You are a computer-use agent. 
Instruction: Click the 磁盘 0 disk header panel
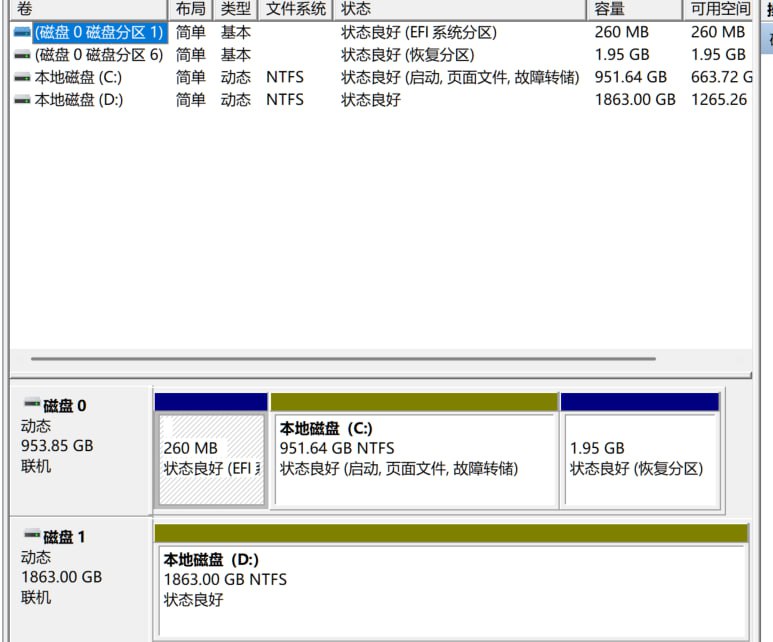[x=81, y=450]
